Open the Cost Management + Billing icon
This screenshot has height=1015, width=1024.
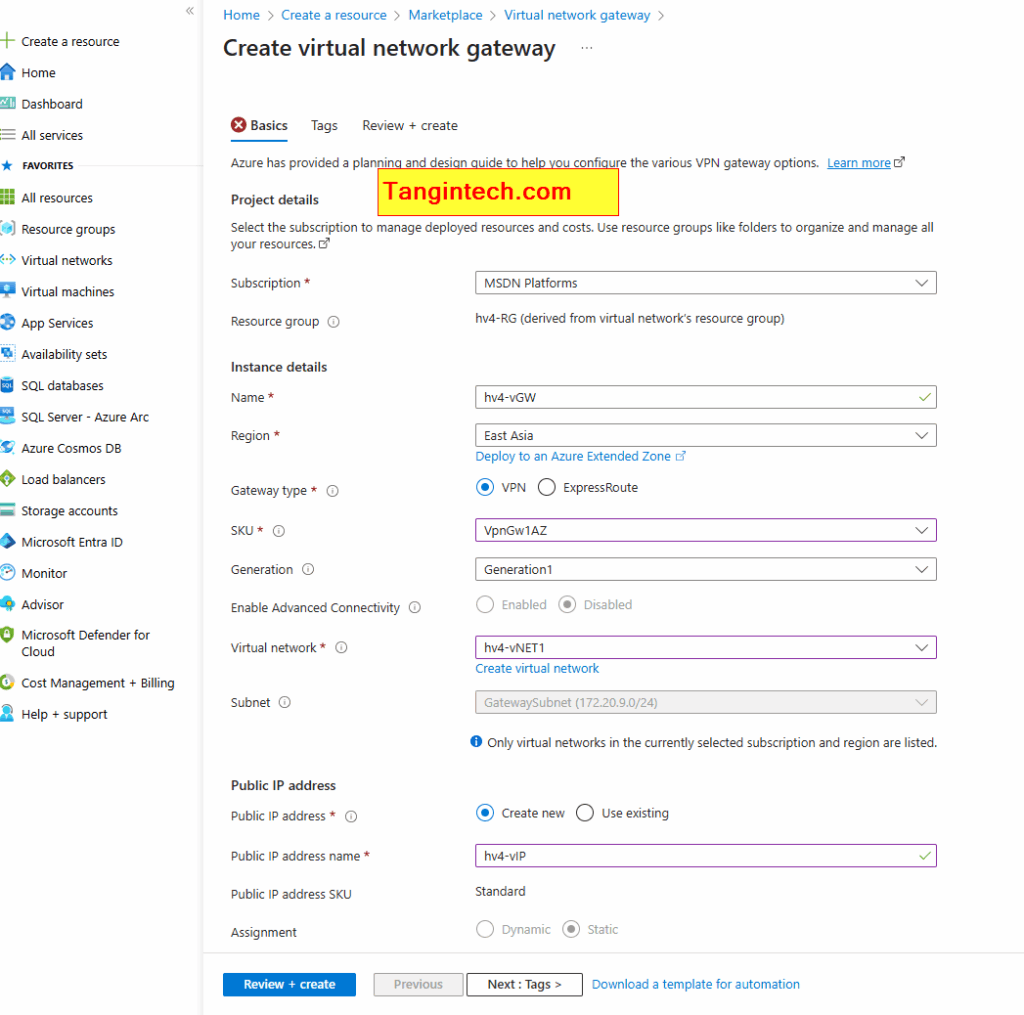click(7, 683)
